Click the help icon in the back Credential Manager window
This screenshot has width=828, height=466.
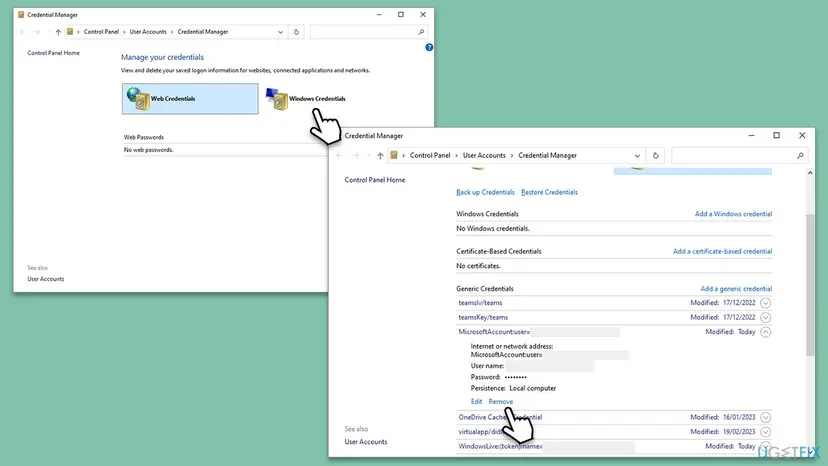click(429, 47)
